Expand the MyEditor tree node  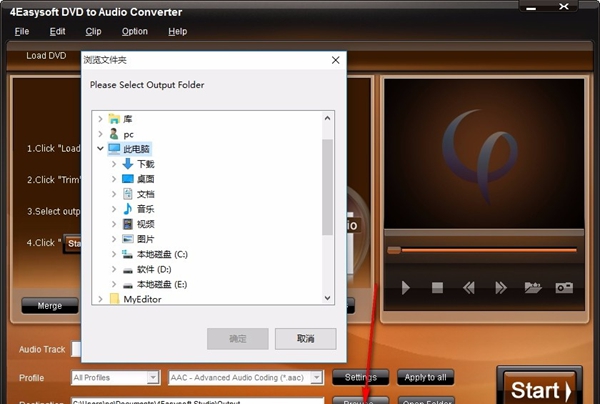(x=100, y=299)
